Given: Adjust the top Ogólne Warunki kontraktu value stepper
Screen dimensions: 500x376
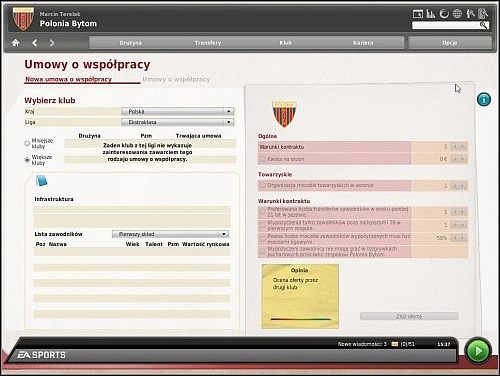Looking at the screenshot, I should 459,146.
